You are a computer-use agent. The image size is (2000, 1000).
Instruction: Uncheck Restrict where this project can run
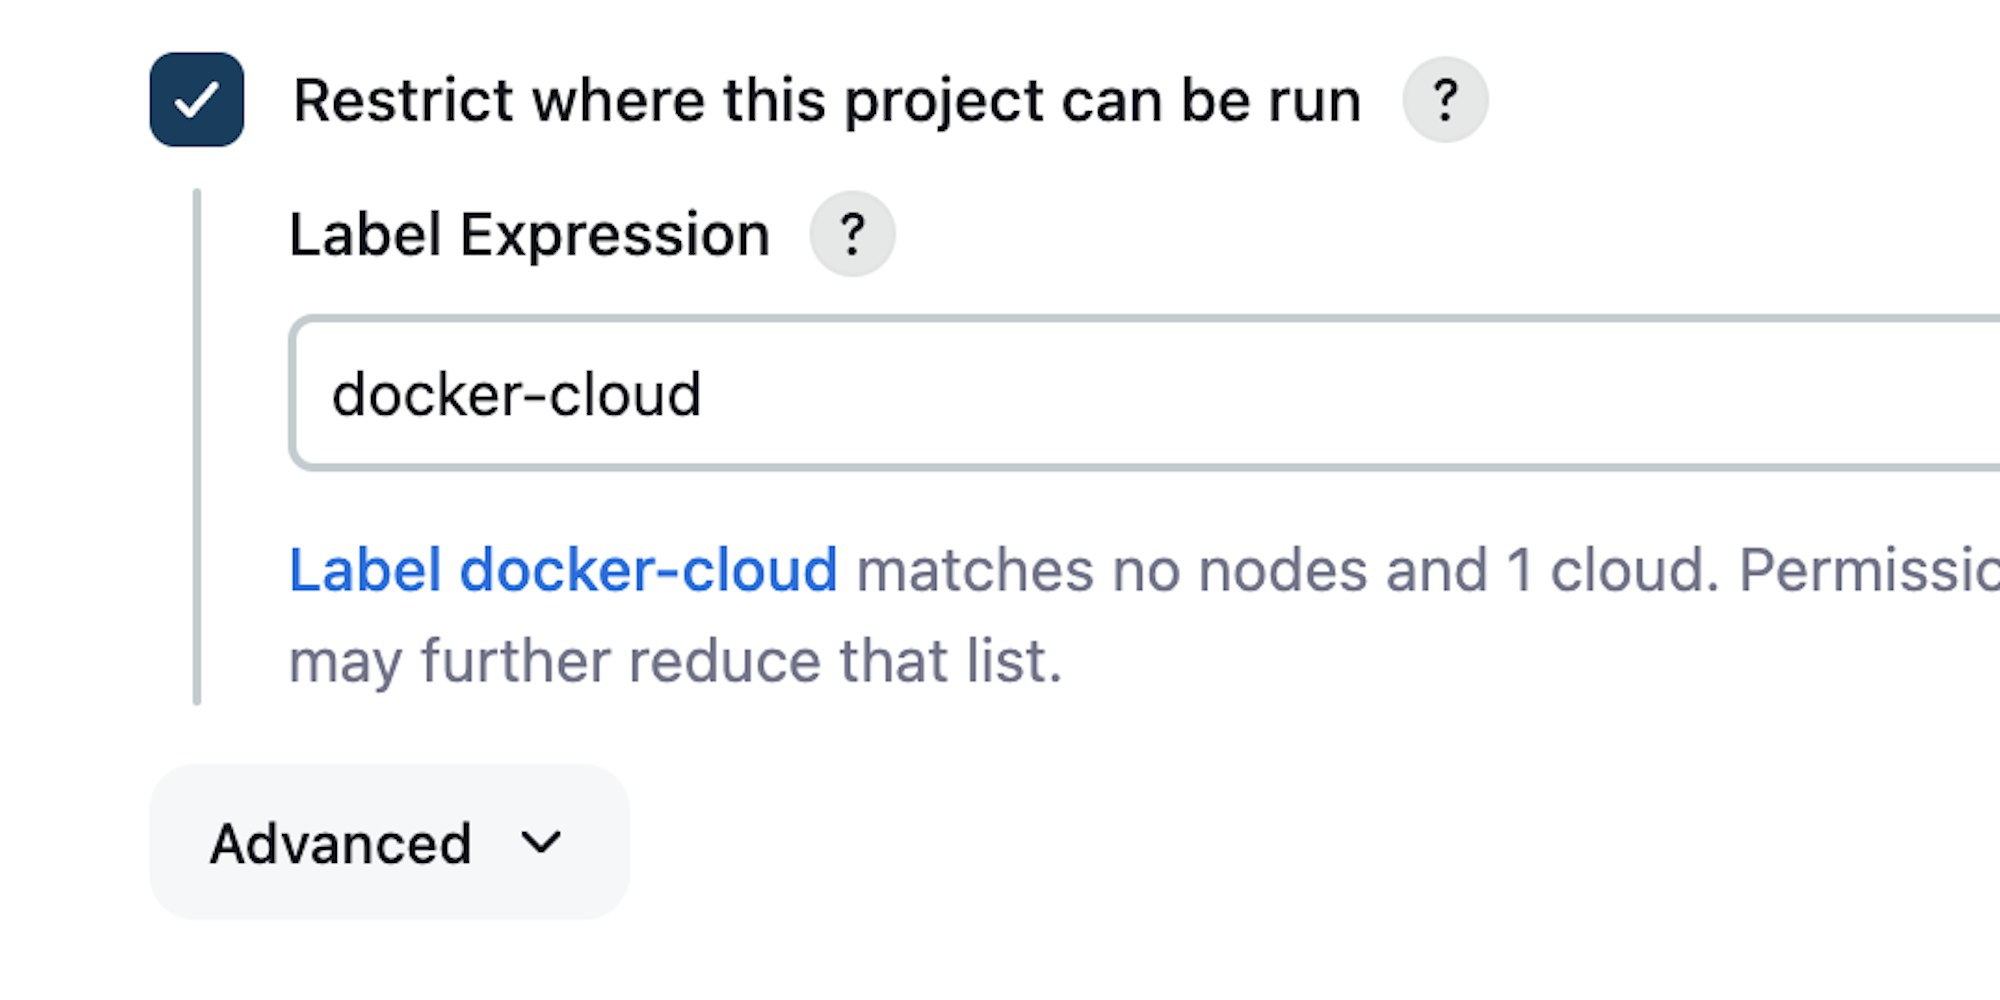pos(197,100)
